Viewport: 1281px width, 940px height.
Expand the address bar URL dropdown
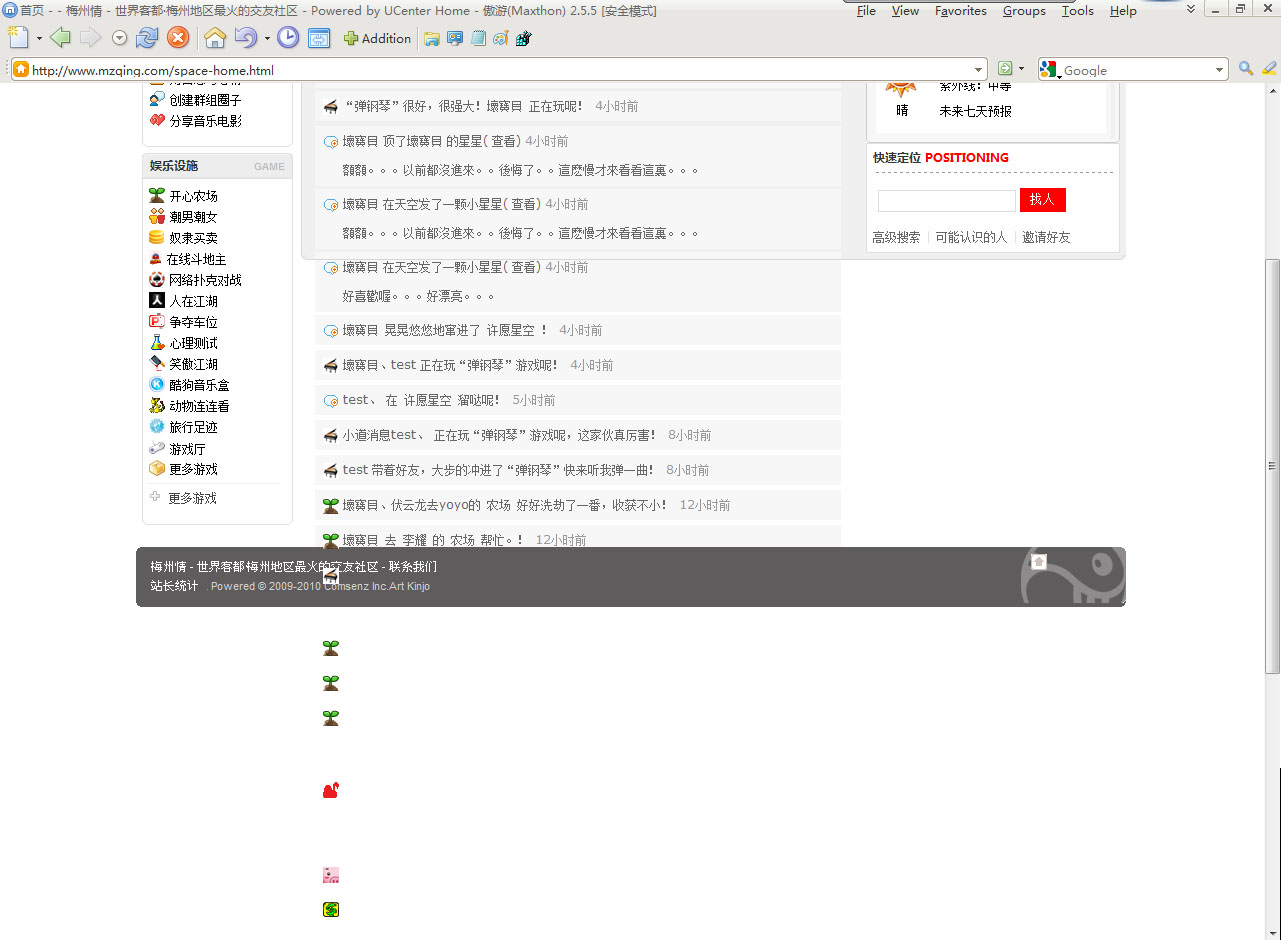click(979, 69)
